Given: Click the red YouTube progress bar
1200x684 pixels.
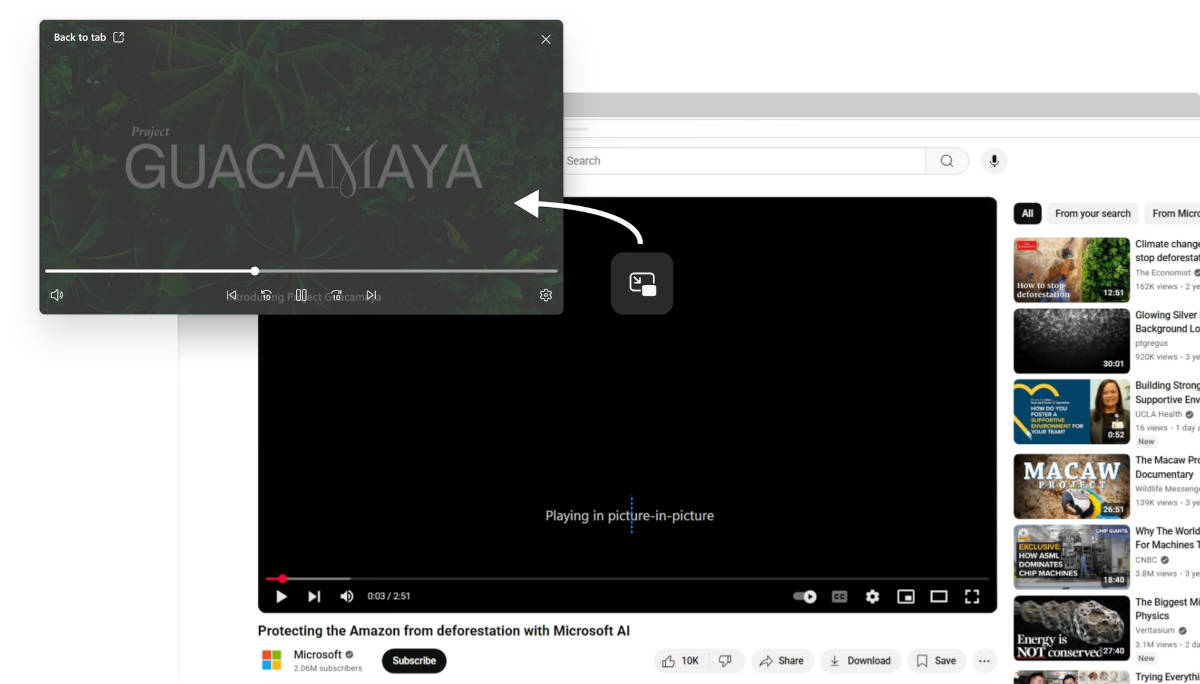Looking at the screenshot, I should point(627,578).
